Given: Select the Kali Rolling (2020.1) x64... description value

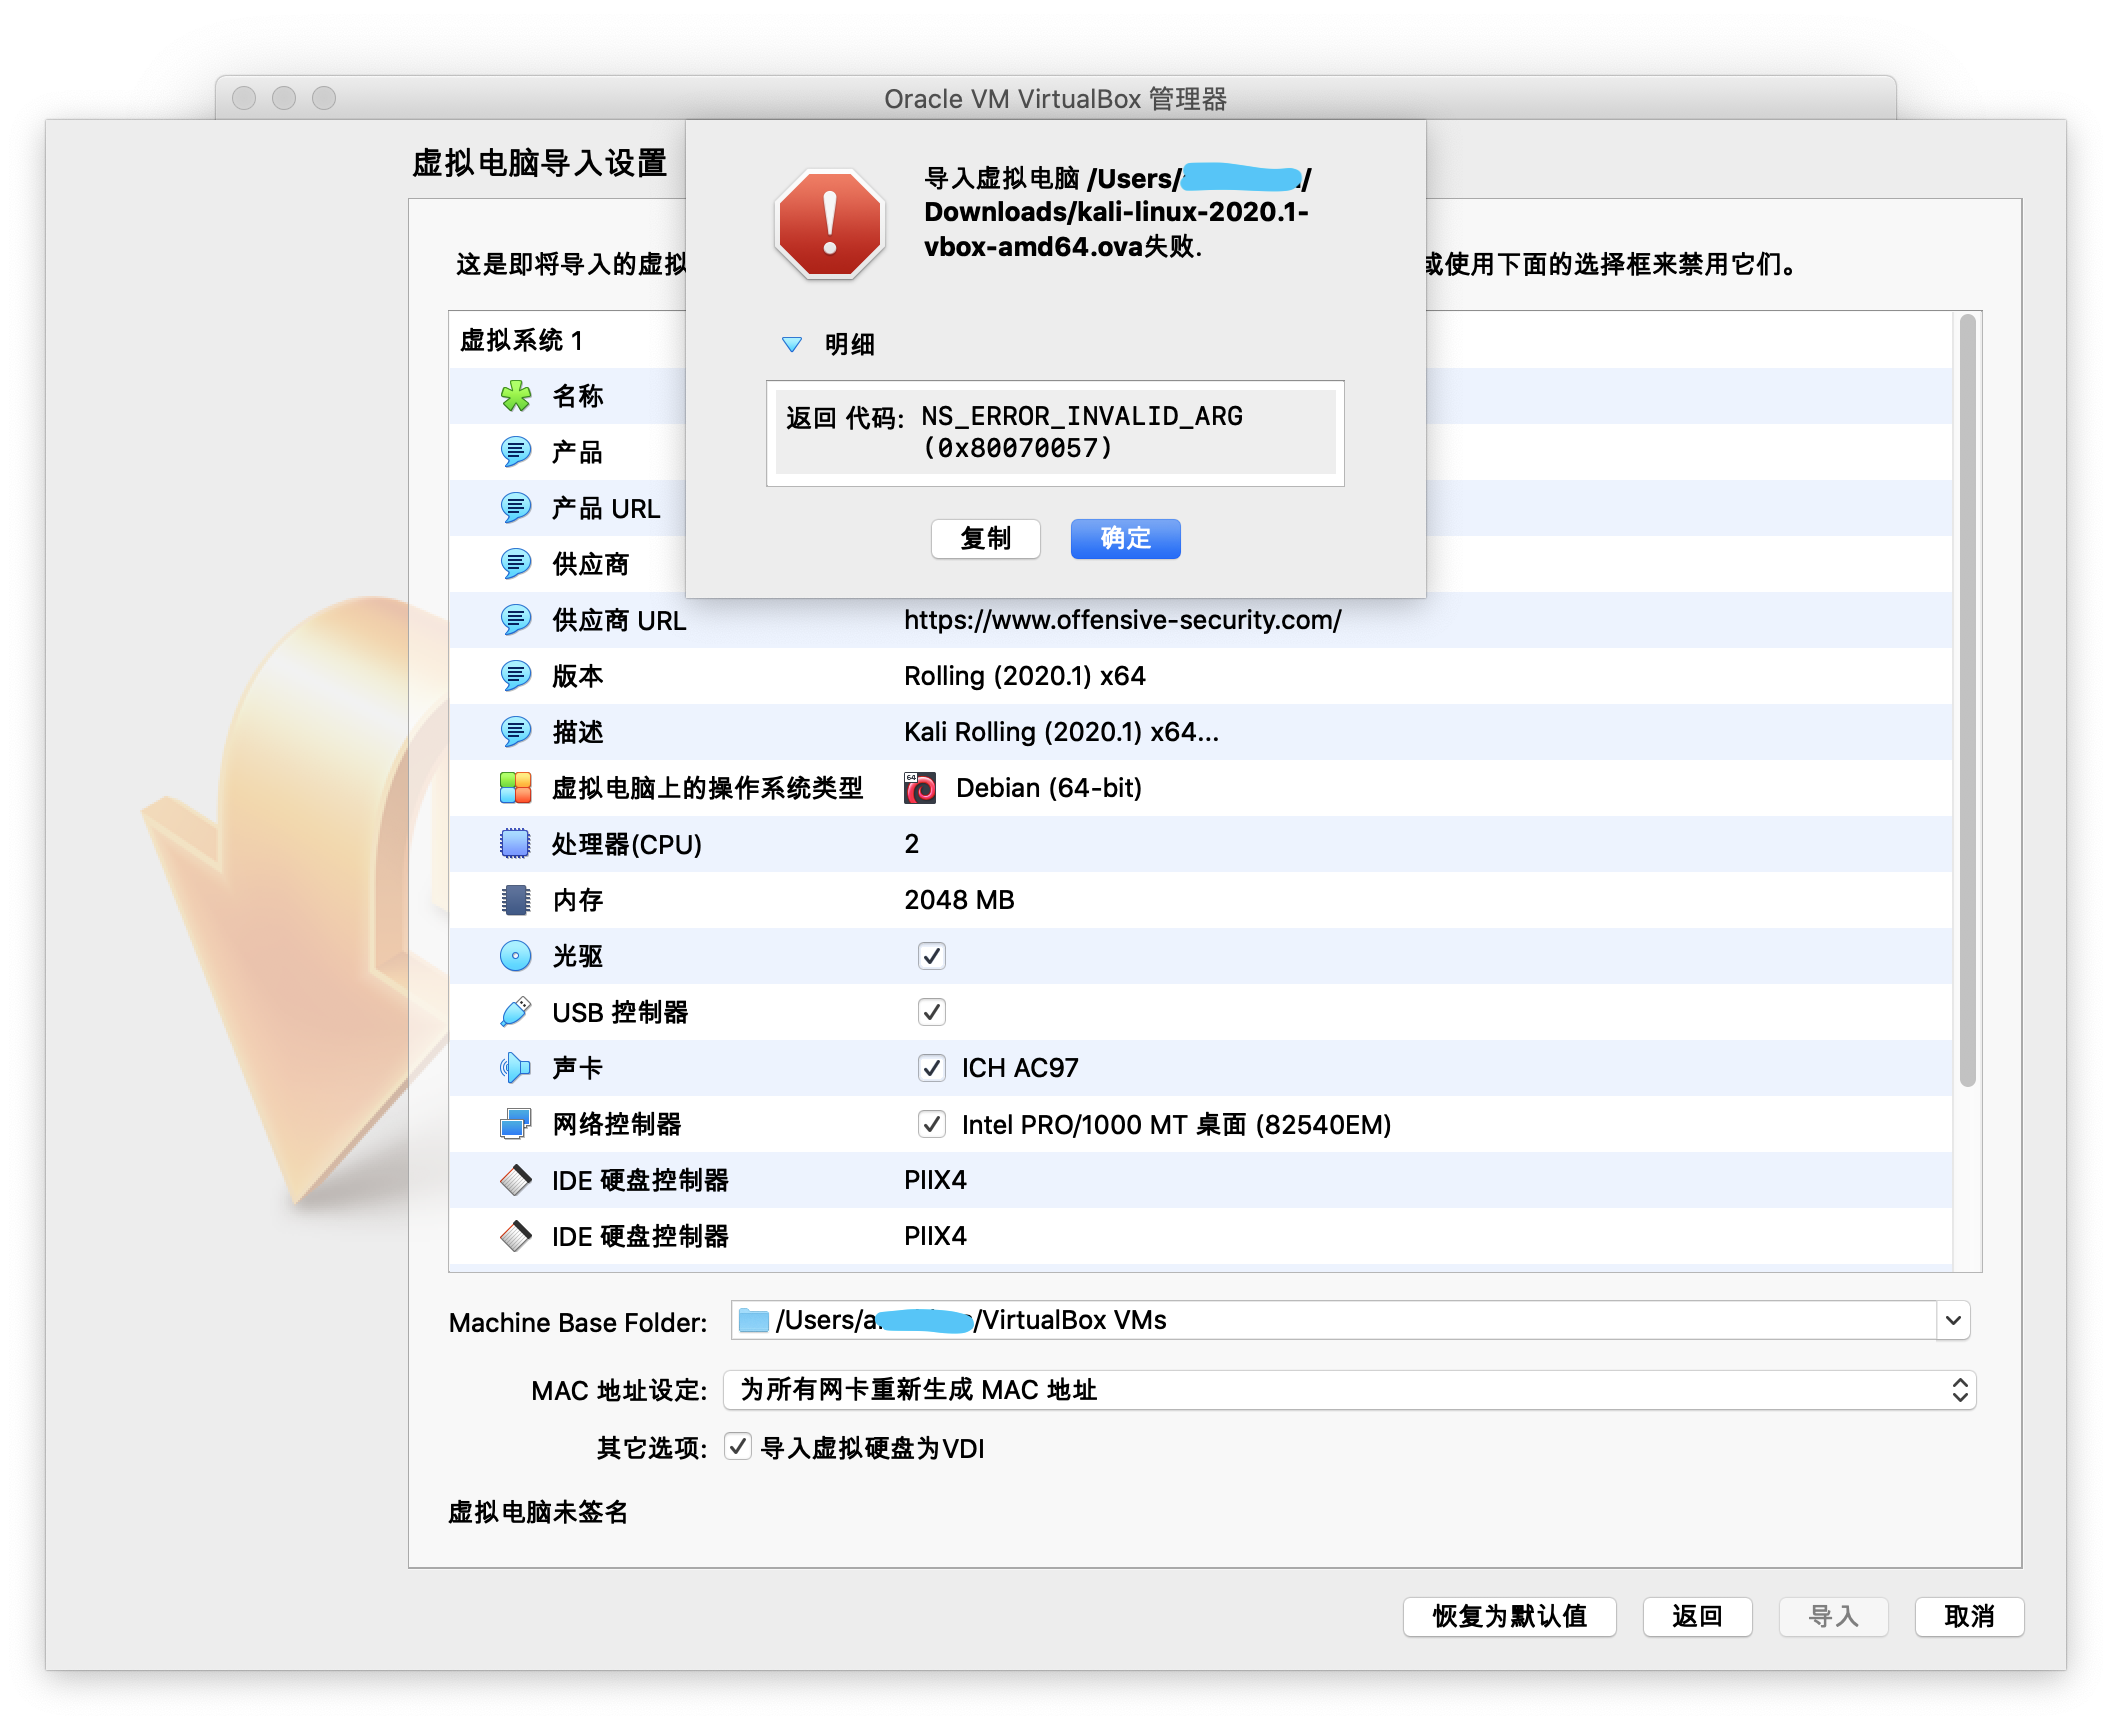Looking at the screenshot, I should 1062,732.
